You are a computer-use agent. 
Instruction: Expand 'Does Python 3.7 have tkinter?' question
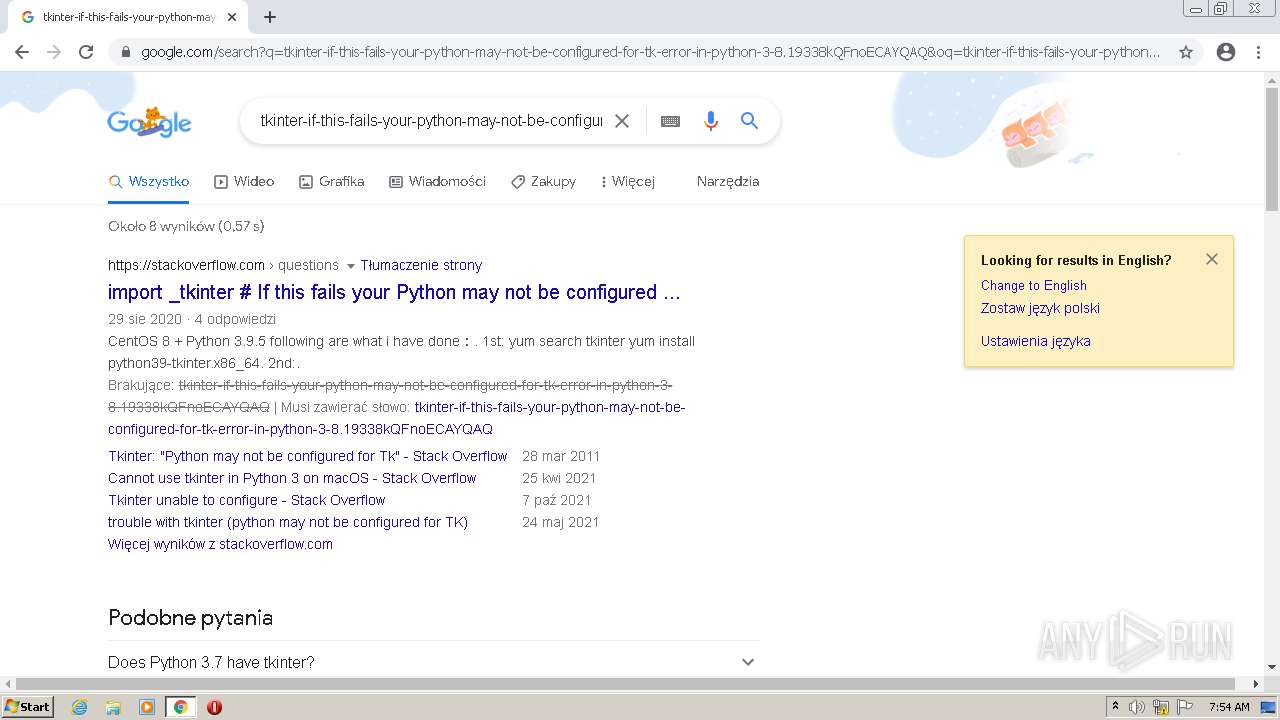[434, 662]
